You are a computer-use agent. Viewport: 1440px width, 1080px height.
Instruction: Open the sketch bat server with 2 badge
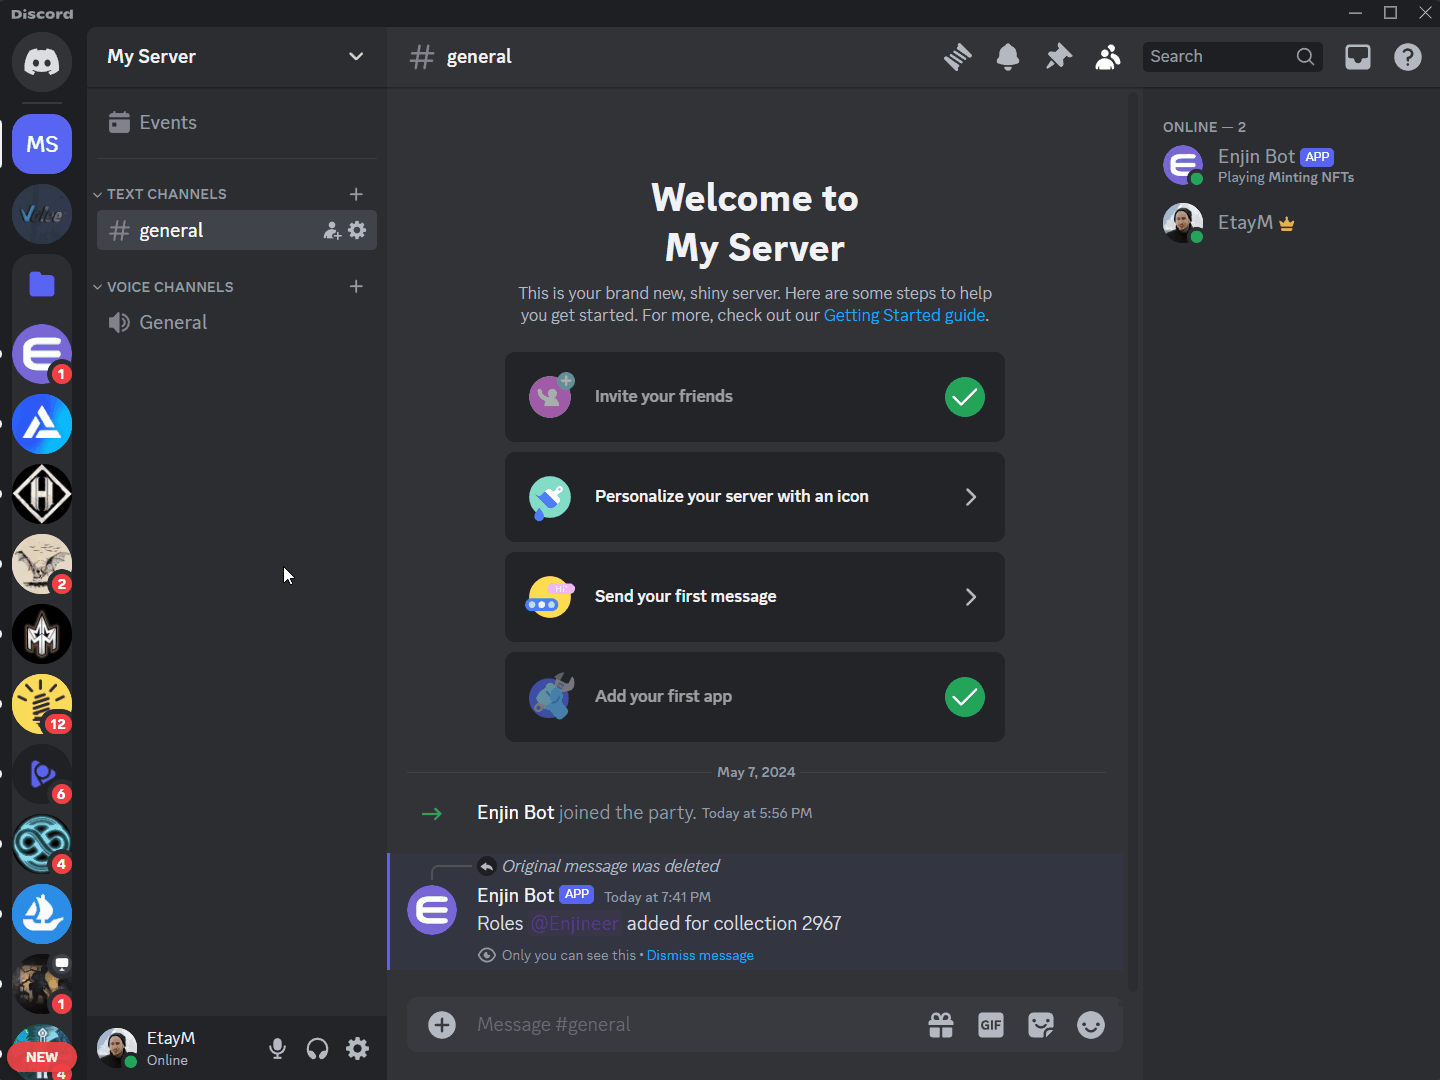pyautogui.click(x=42, y=564)
